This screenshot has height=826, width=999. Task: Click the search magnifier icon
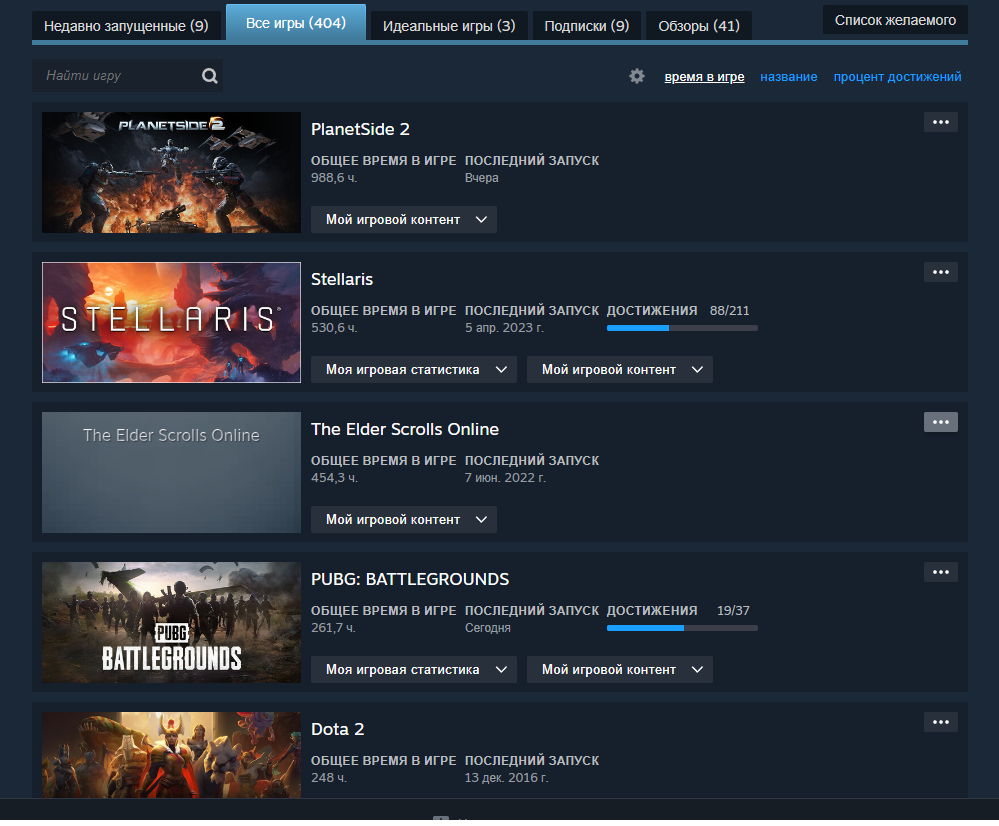click(x=210, y=76)
